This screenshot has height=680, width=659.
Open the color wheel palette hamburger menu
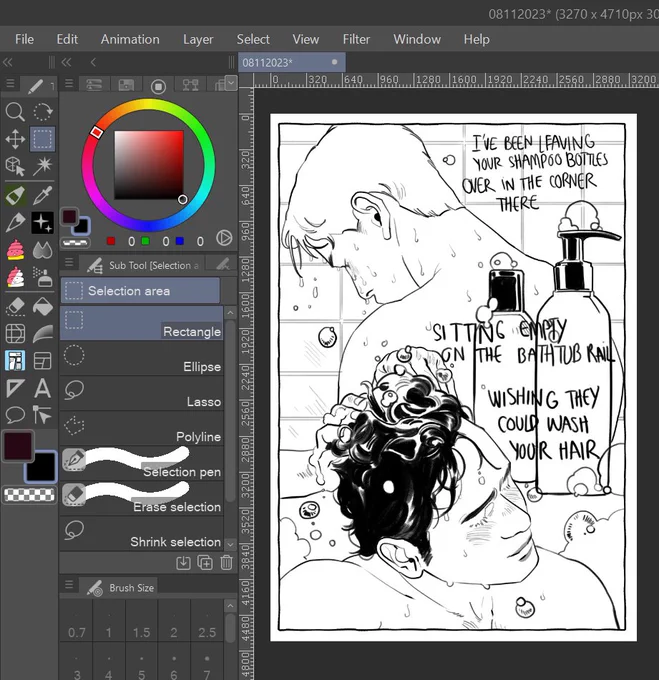click(69, 83)
